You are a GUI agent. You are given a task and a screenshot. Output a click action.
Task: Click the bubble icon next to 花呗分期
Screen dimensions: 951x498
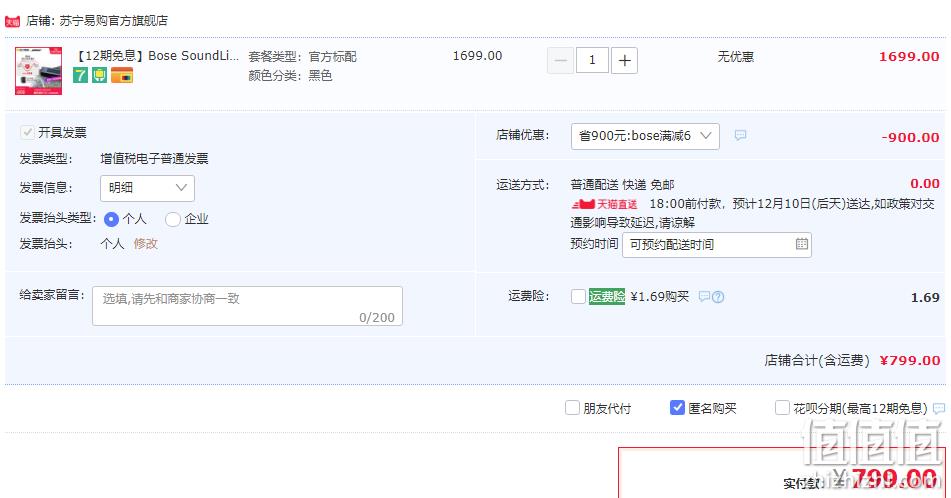pyautogui.click(x=939, y=408)
